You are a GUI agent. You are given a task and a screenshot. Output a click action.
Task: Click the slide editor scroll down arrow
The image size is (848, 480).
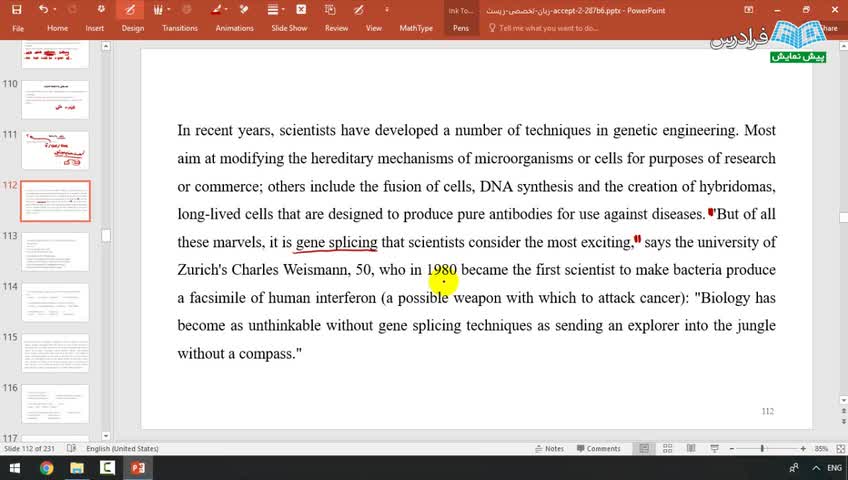pos(843,400)
